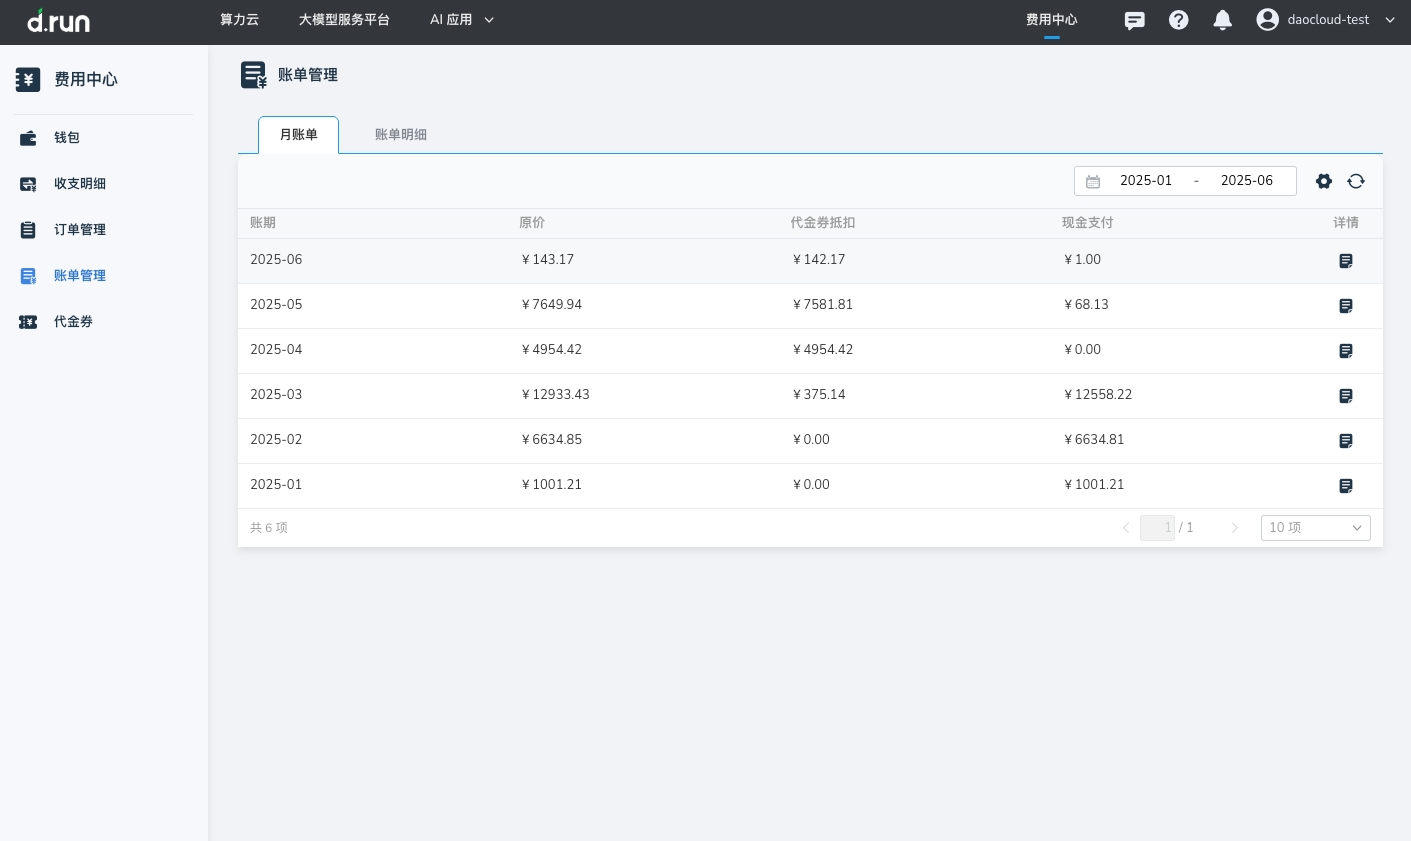Open the notifications bell icon
Screen dimensions: 1411x841
click(x=1222, y=20)
